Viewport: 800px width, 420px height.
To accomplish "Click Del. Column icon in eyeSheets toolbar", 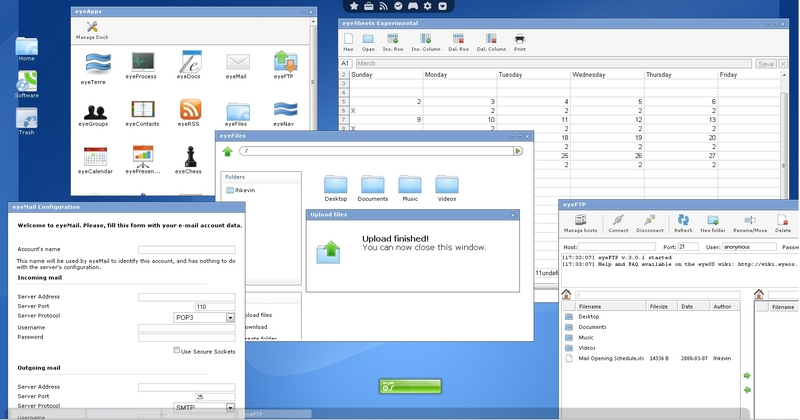I will pyautogui.click(x=490, y=39).
